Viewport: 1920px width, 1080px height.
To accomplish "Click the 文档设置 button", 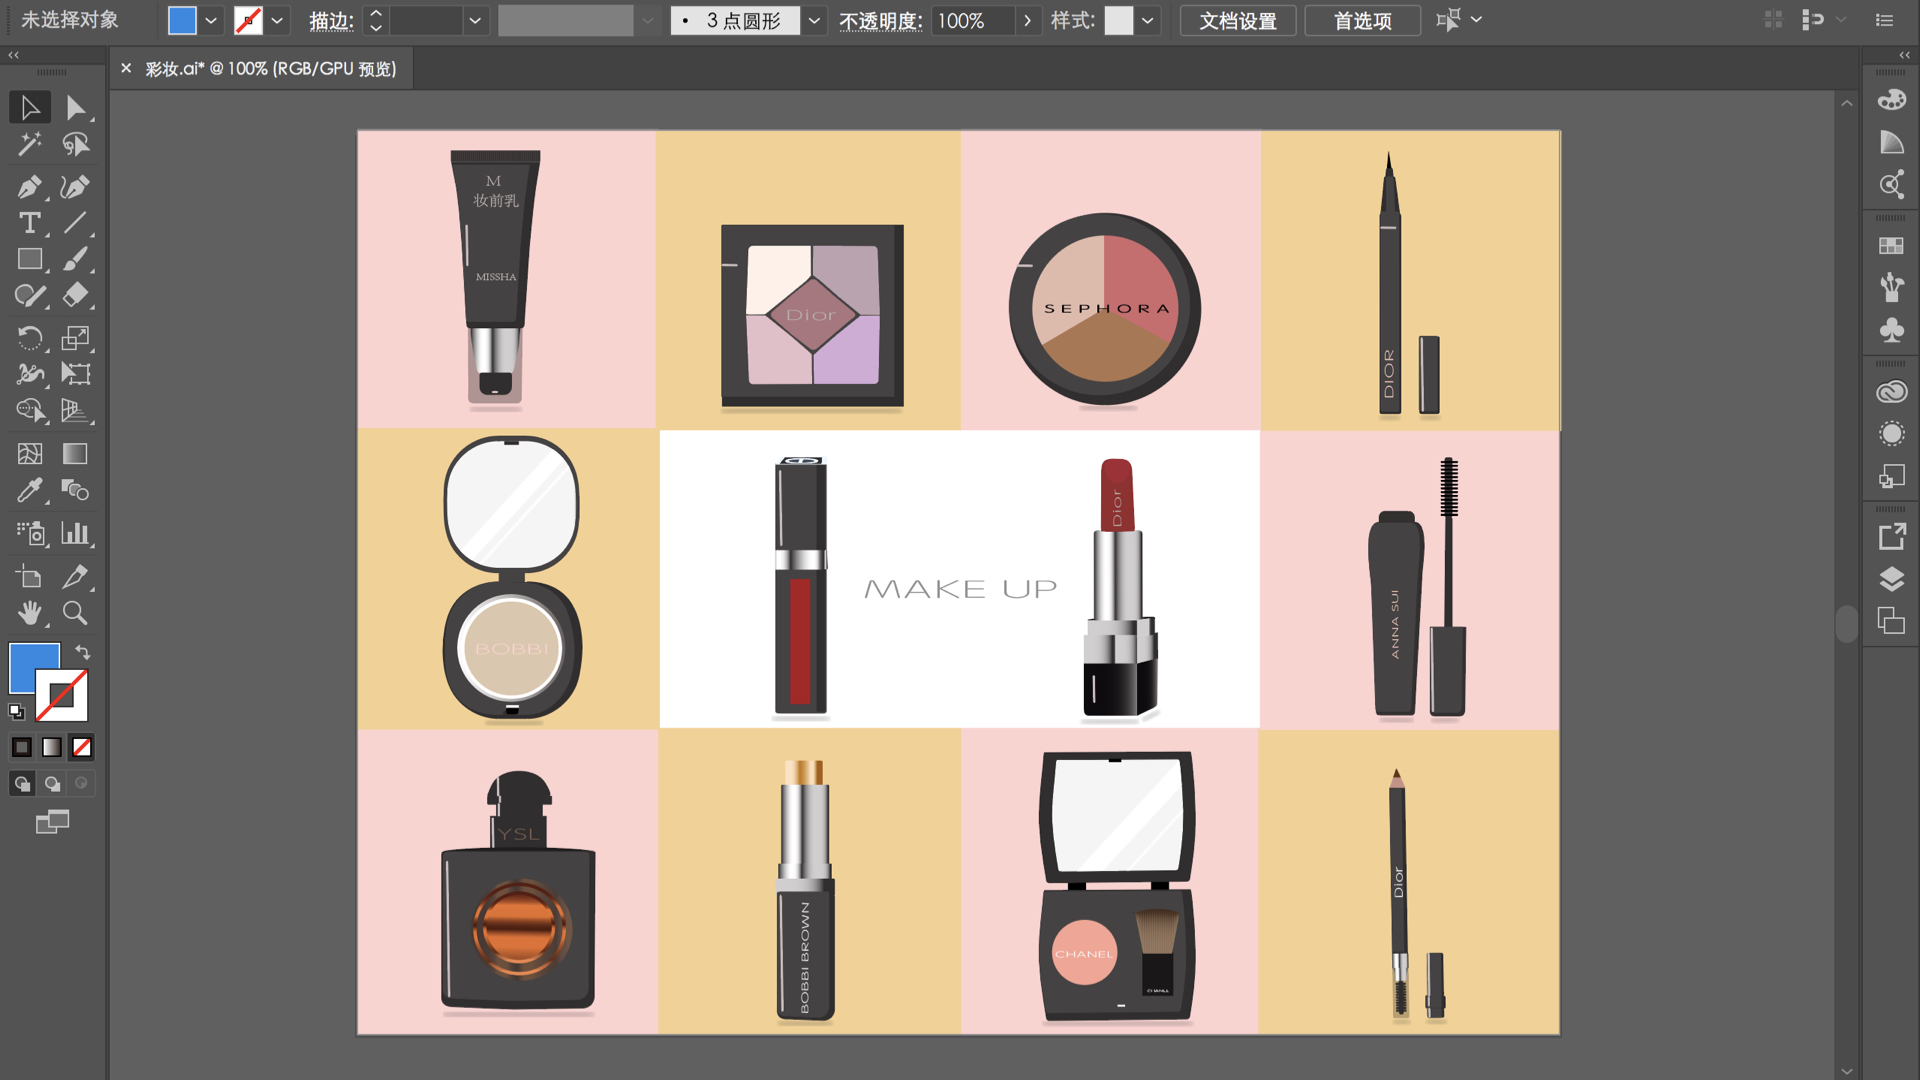I will [x=1237, y=20].
